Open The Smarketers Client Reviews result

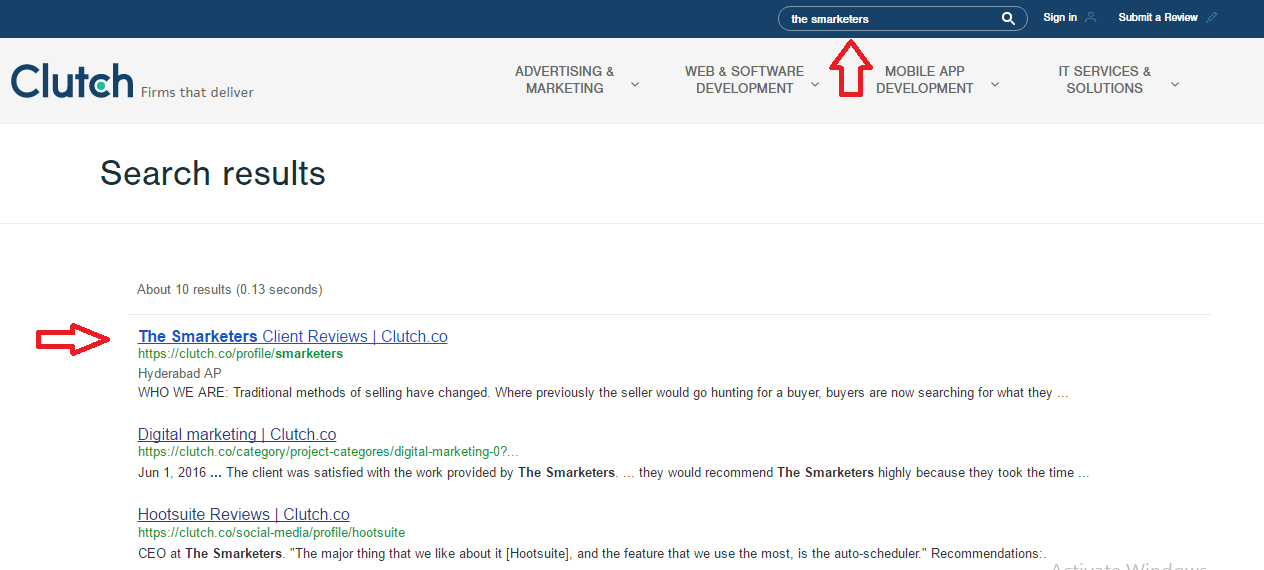tap(293, 337)
